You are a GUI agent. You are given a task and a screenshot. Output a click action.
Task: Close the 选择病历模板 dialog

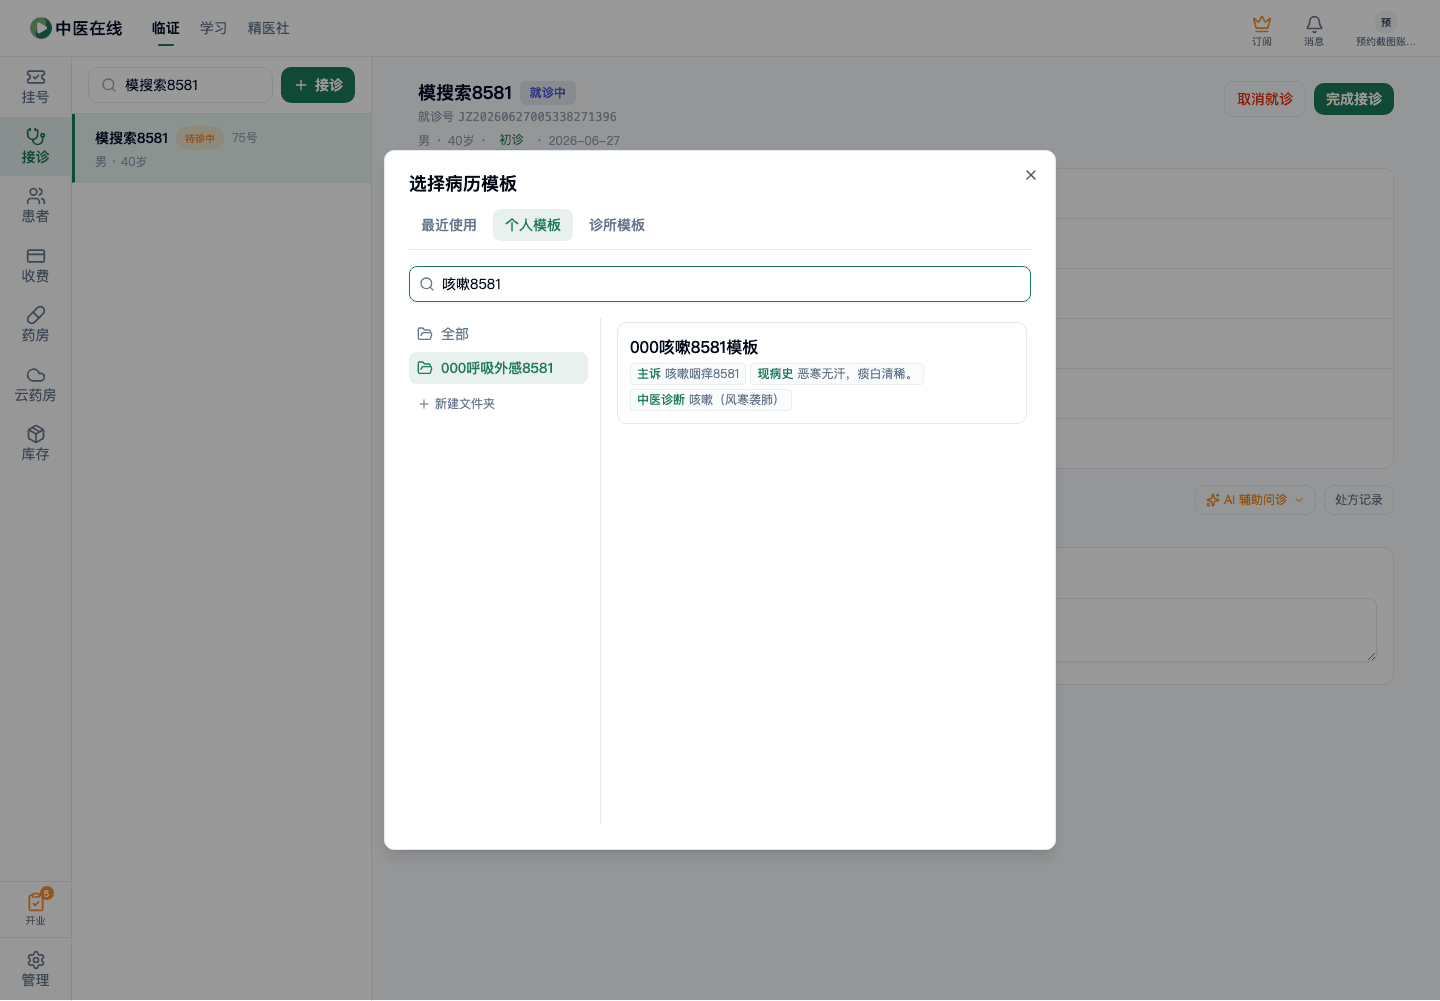tap(1031, 175)
